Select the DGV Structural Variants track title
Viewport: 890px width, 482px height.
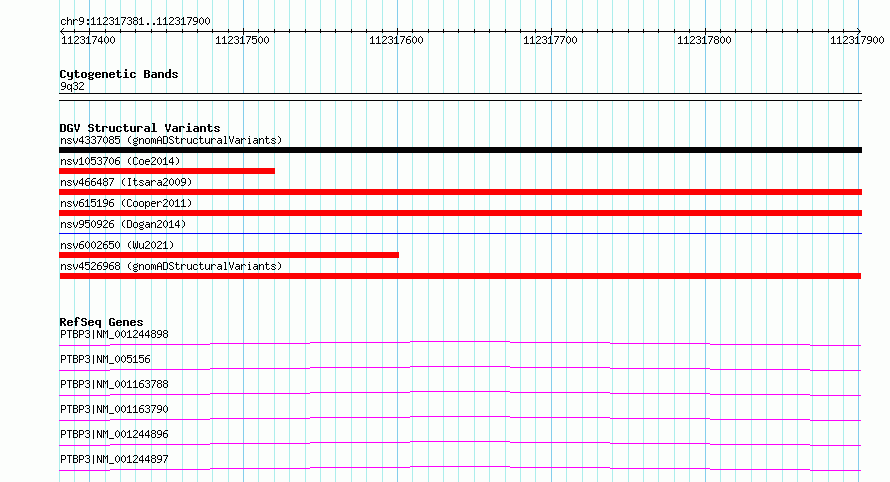tap(140, 128)
